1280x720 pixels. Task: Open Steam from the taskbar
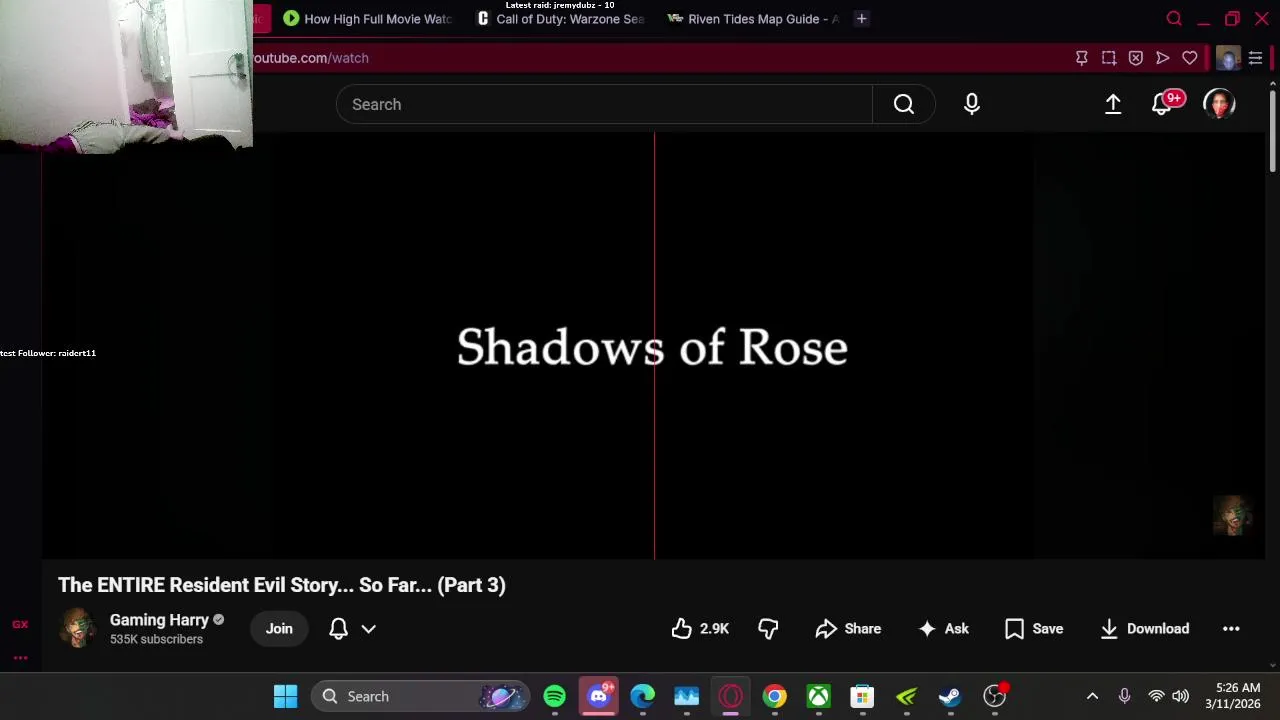click(949, 696)
